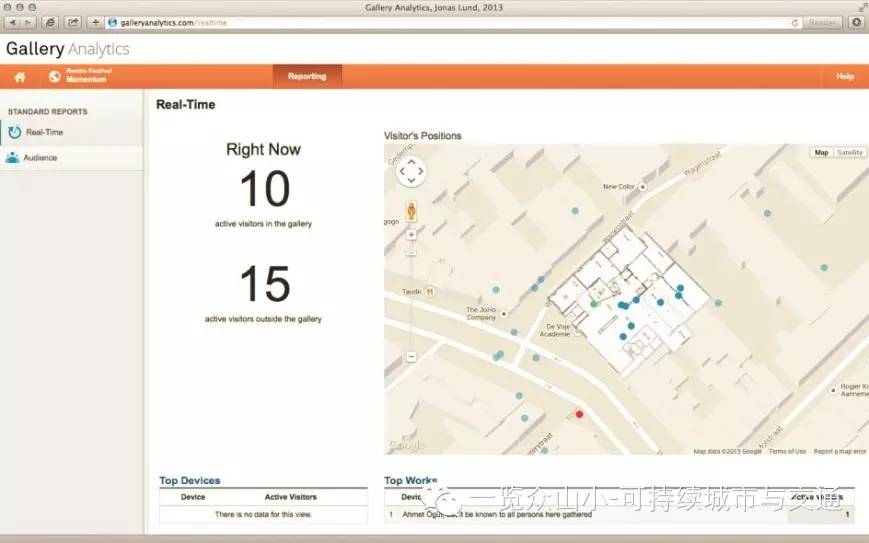Click Report a map error link
Screen dimensions: 869x543
click(840, 452)
